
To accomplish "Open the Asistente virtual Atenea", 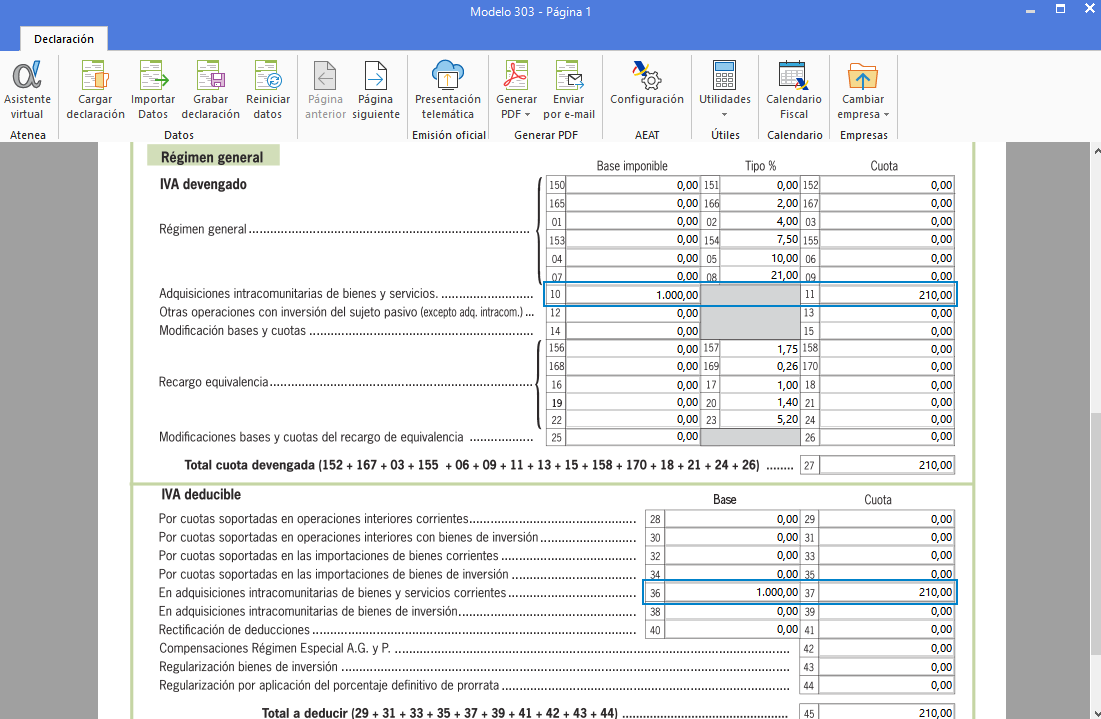I will click(27, 90).
